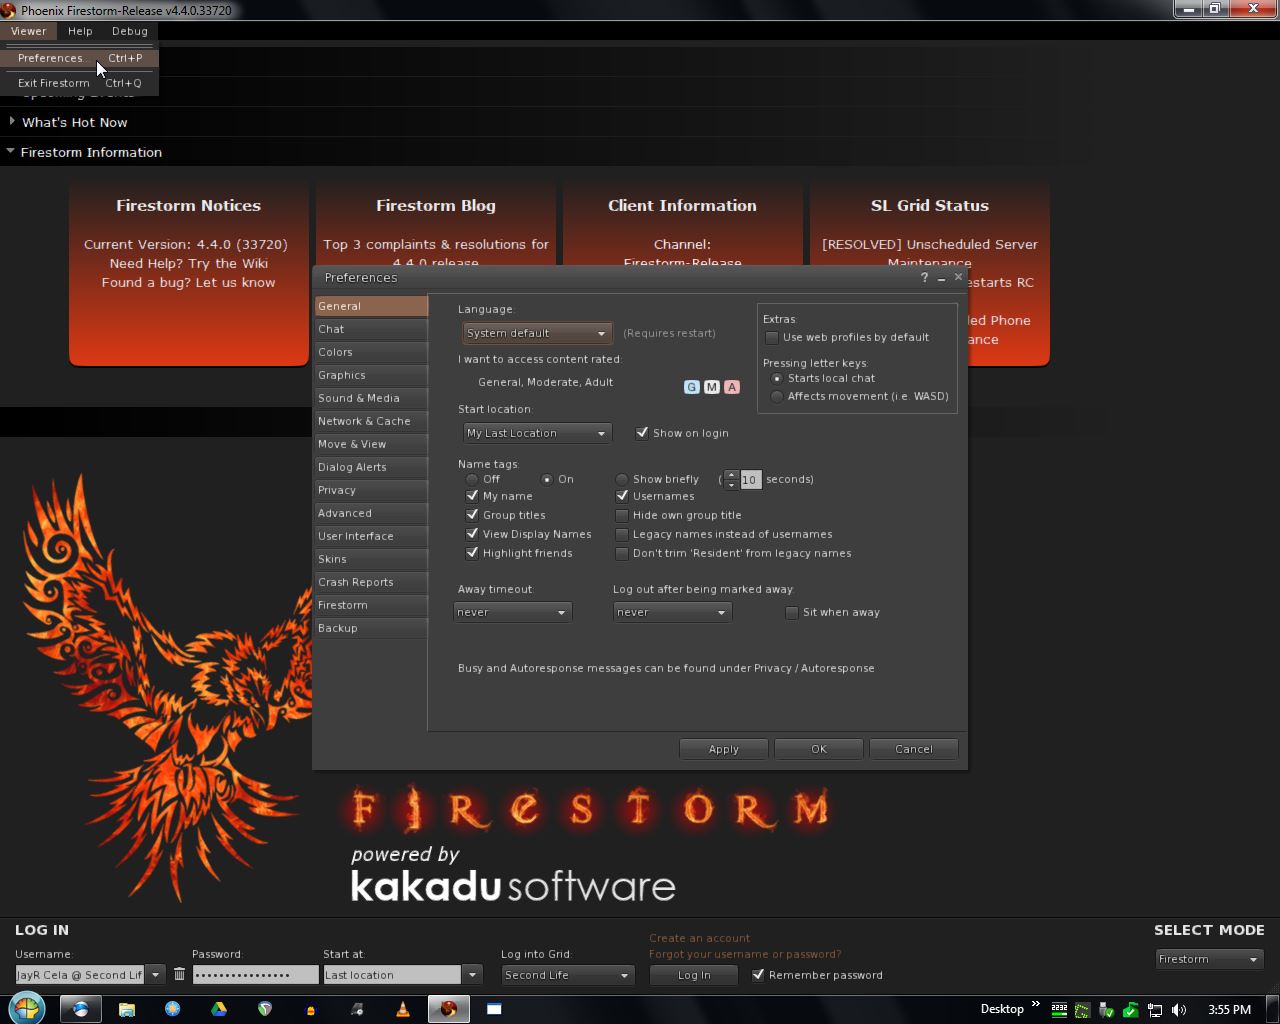The width and height of the screenshot is (1280, 1024).
Task: Open Preferences help question mark
Action: [x=924, y=278]
